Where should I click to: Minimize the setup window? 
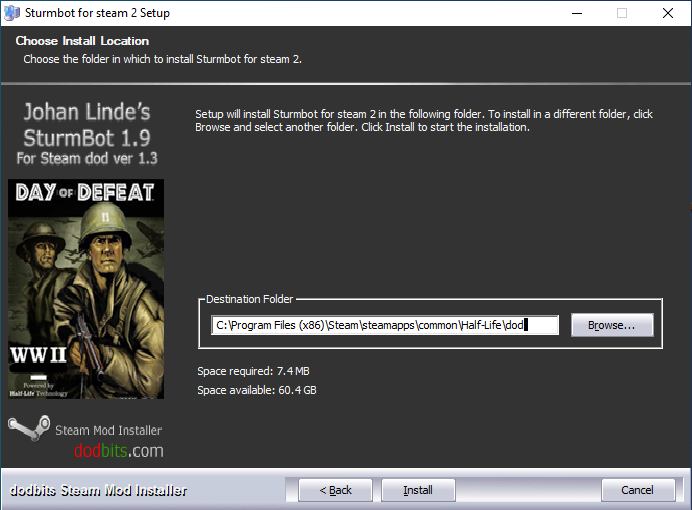(x=577, y=13)
